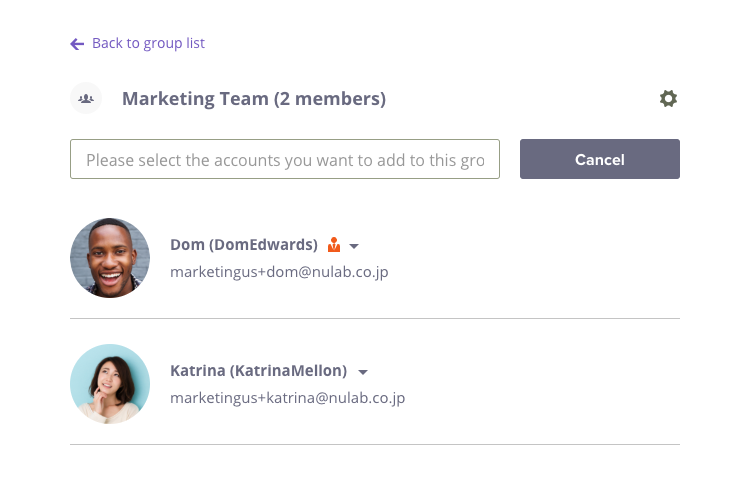The image size is (741, 477).
Task: Open Katrina's profile photo
Action: click(x=110, y=384)
